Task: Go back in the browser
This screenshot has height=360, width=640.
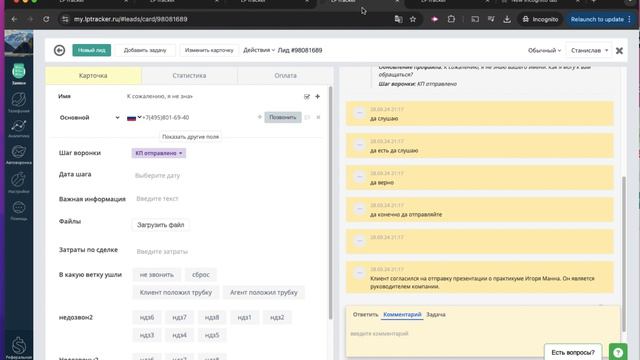Action: pos(14,19)
